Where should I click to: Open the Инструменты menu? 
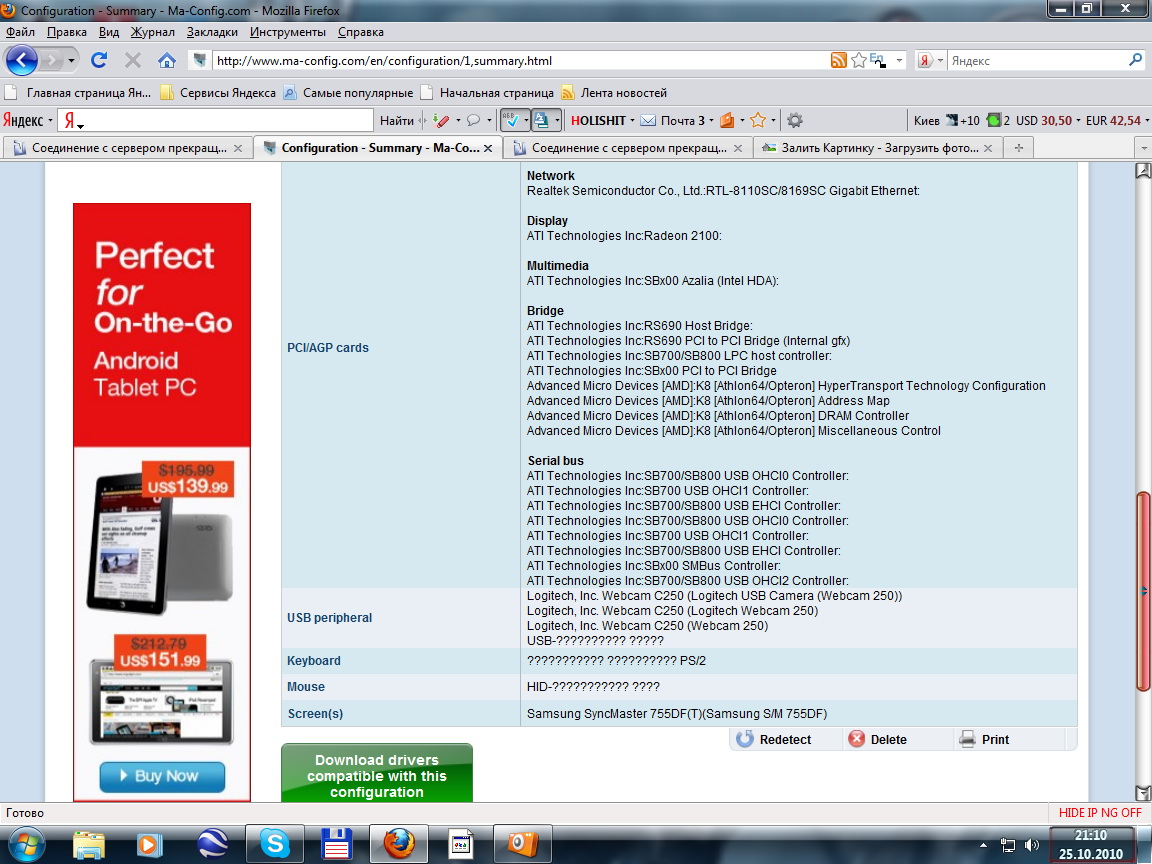click(288, 32)
